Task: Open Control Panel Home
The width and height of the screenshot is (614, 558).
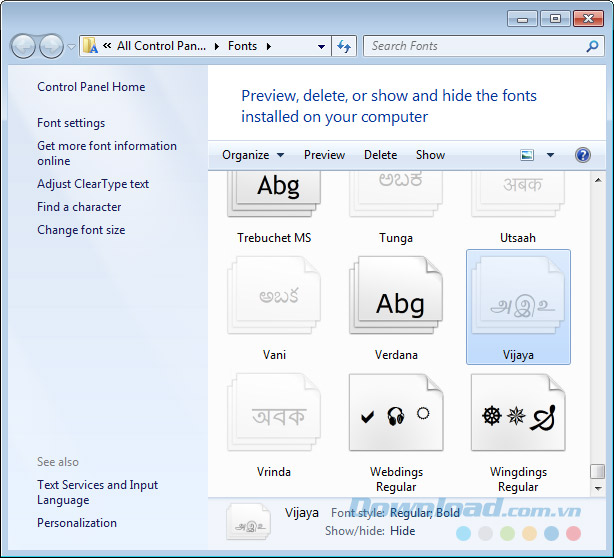Action: (91, 87)
